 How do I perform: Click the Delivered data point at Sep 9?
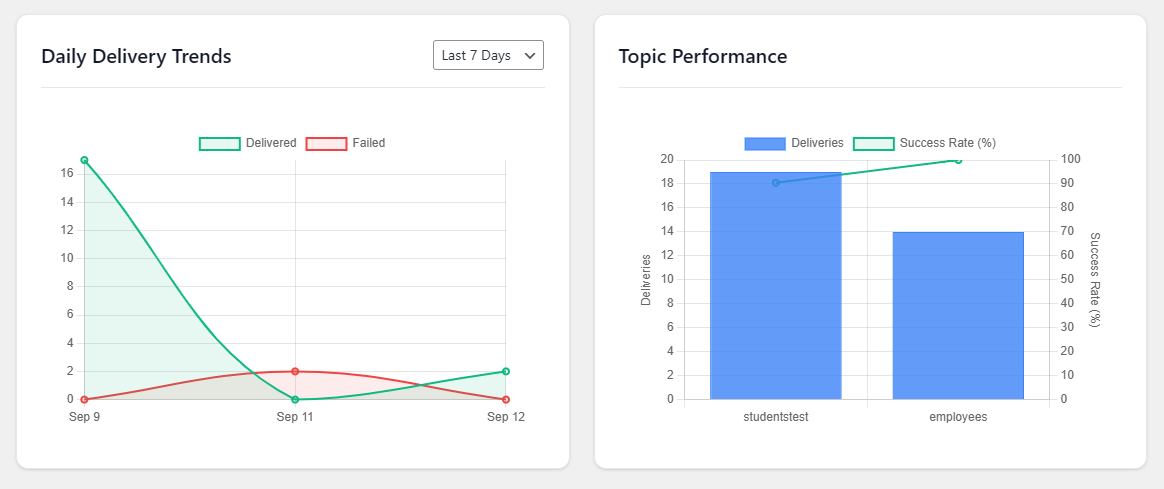pyautogui.click(x=85, y=160)
